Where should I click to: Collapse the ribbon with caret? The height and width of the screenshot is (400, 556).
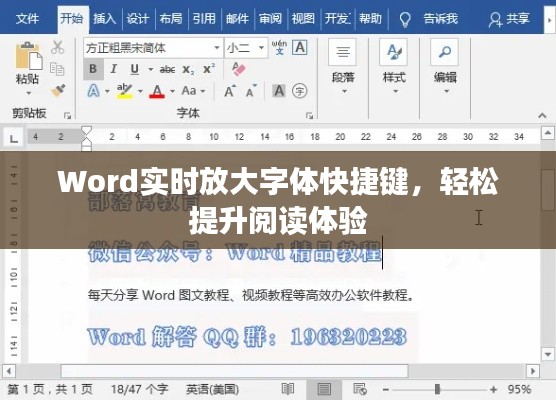(542, 115)
